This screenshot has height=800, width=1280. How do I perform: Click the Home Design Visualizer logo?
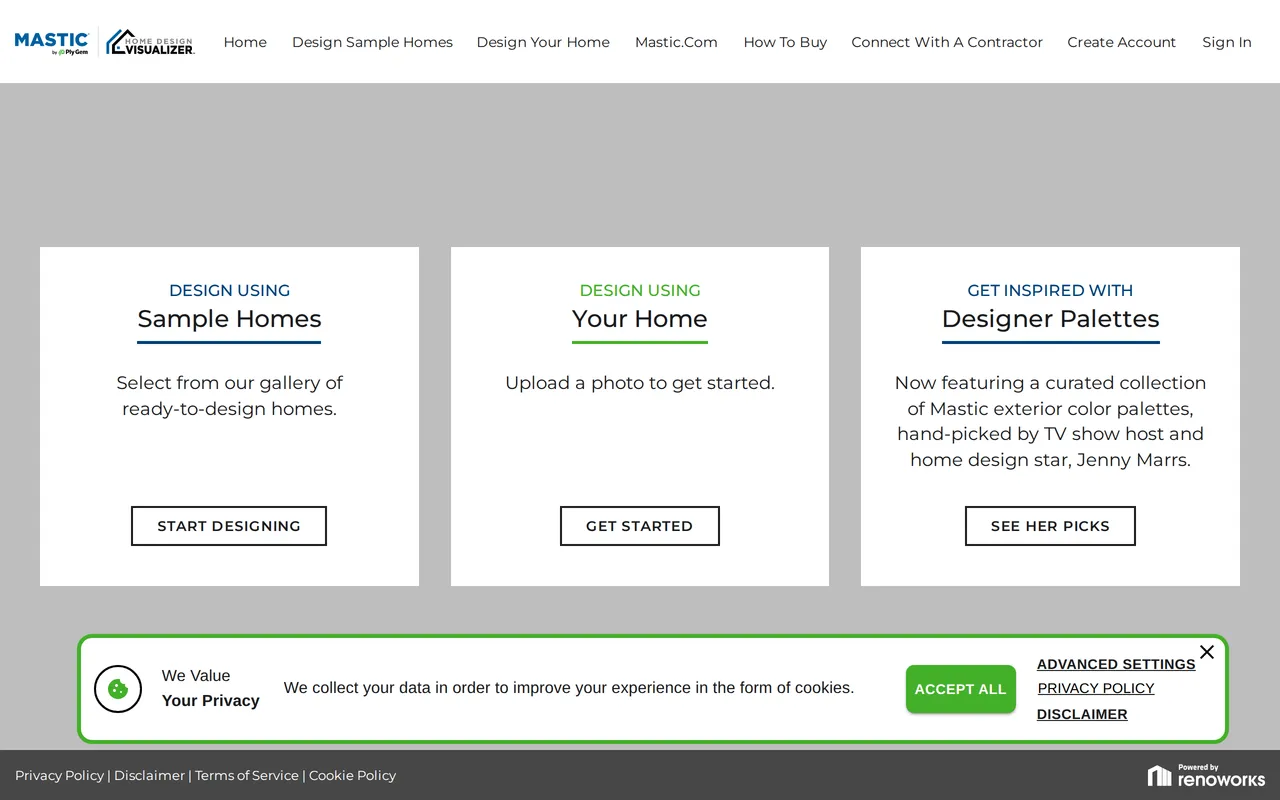point(150,42)
